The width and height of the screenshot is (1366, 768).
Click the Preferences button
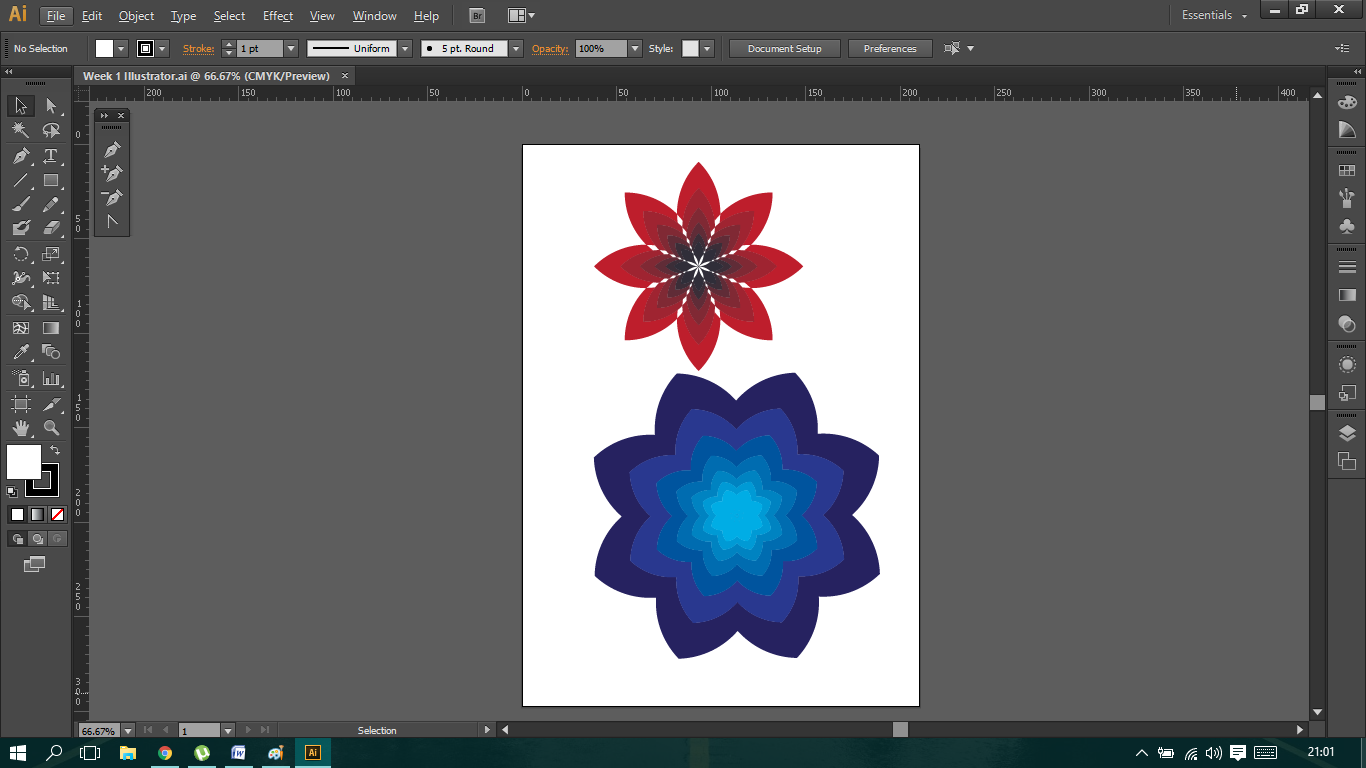coord(889,48)
